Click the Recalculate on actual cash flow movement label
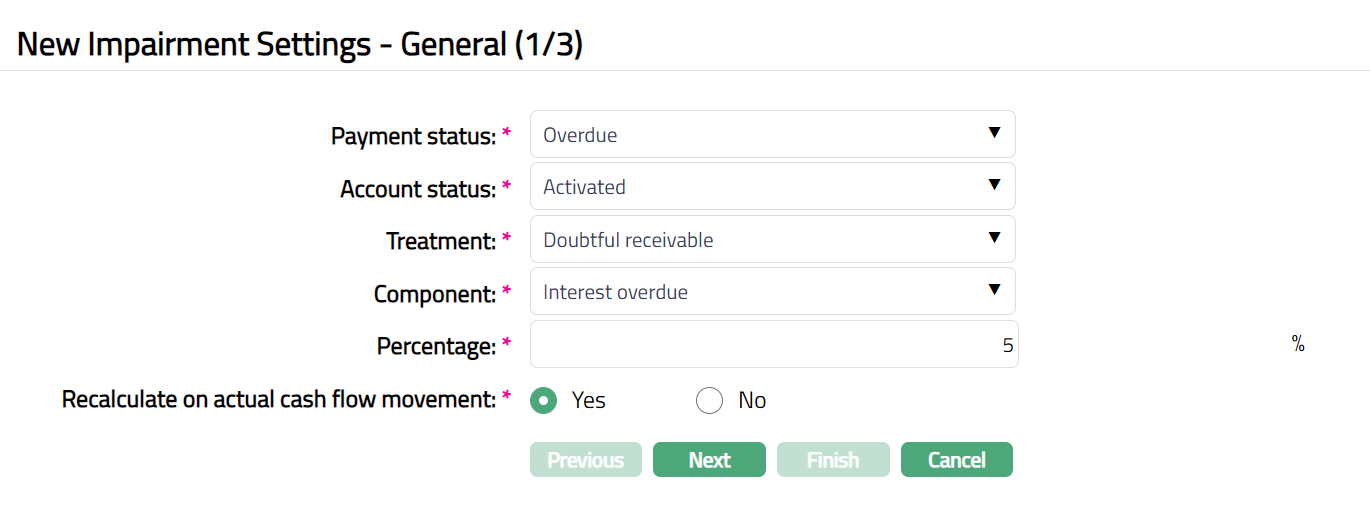1370x506 pixels. pos(279,400)
